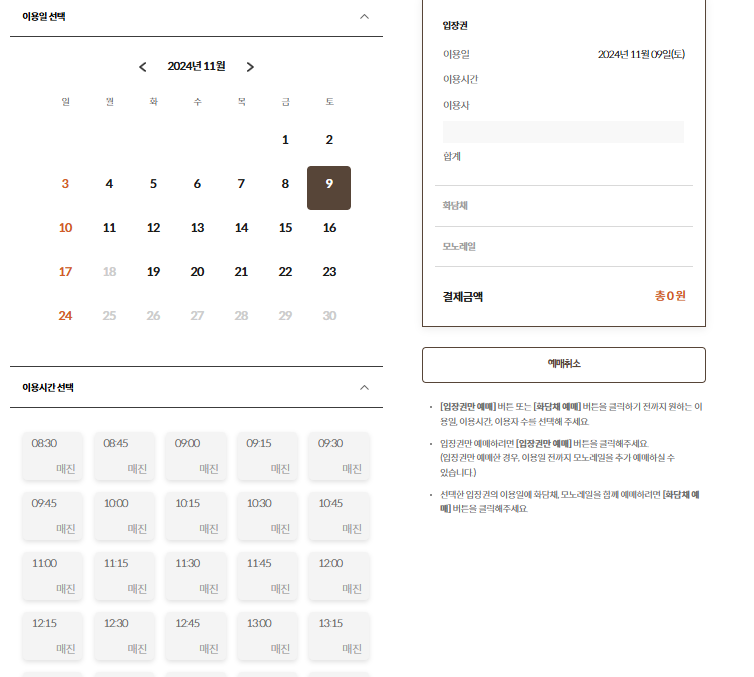Viewport: 754px width, 677px height.
Task: Pick the 11:30 time slot
Action: click(196, 576)
